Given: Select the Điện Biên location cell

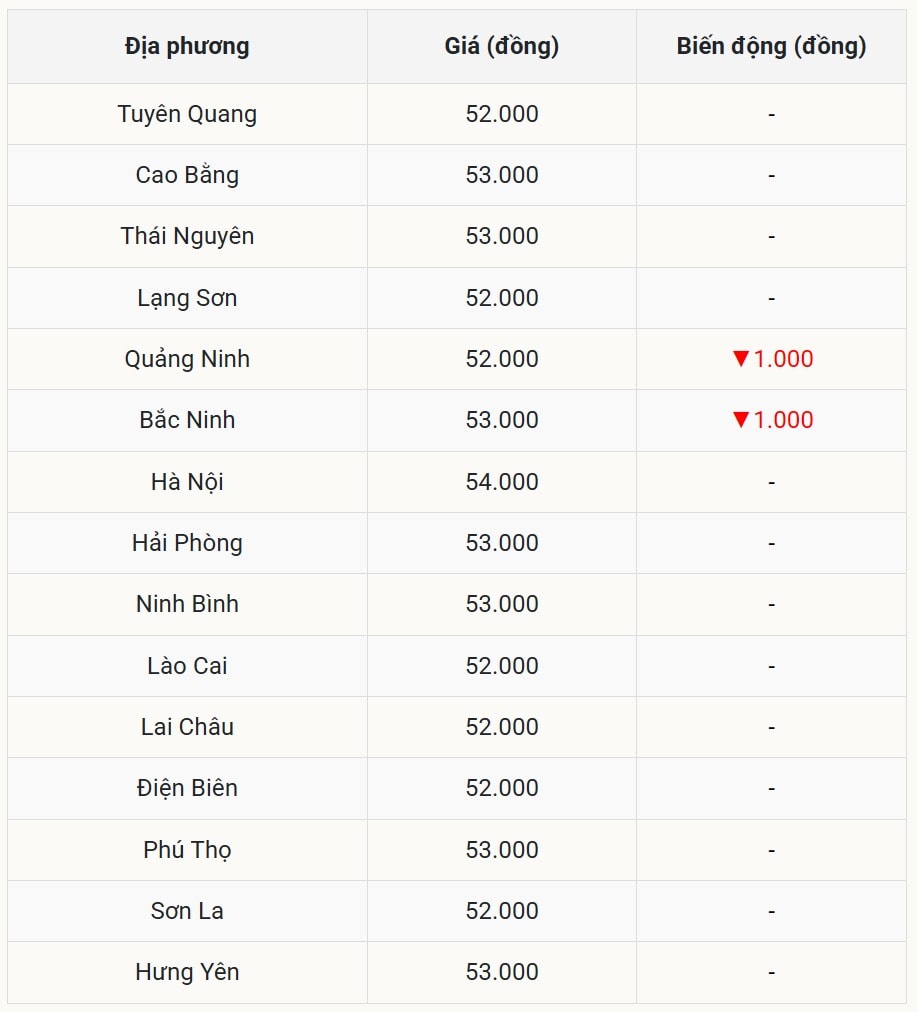Looking at the screenshot, I should point(187,788).
